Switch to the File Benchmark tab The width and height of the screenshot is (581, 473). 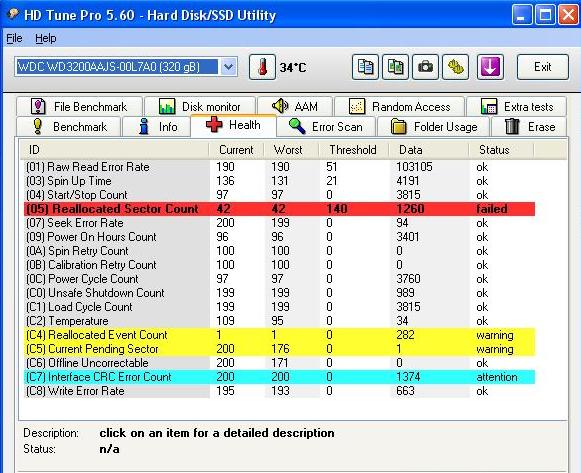point(79,107)
